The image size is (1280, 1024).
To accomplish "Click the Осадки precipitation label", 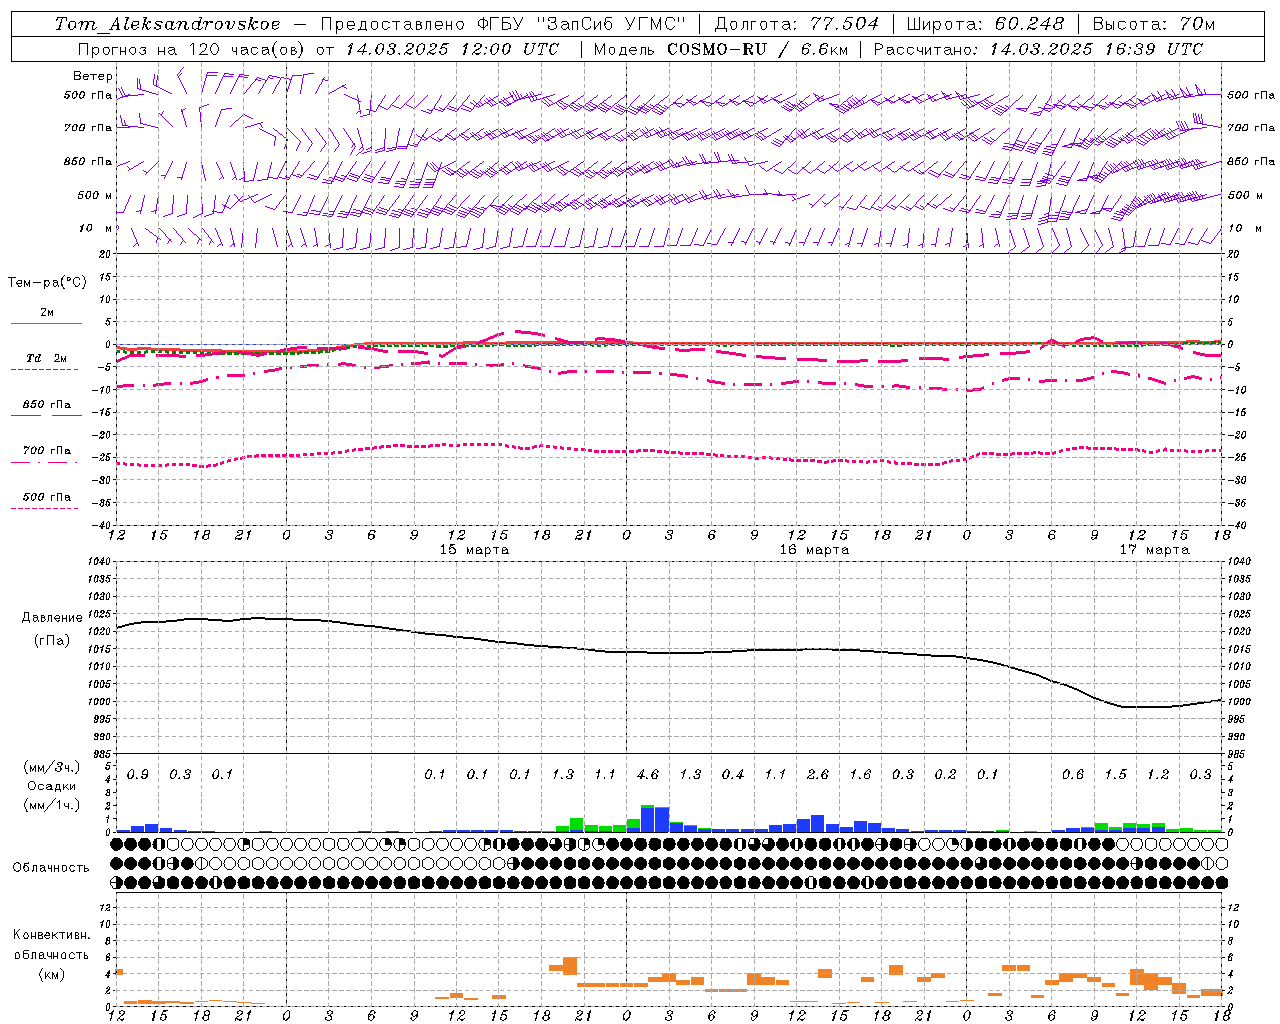I will click(x=51, y=786).
